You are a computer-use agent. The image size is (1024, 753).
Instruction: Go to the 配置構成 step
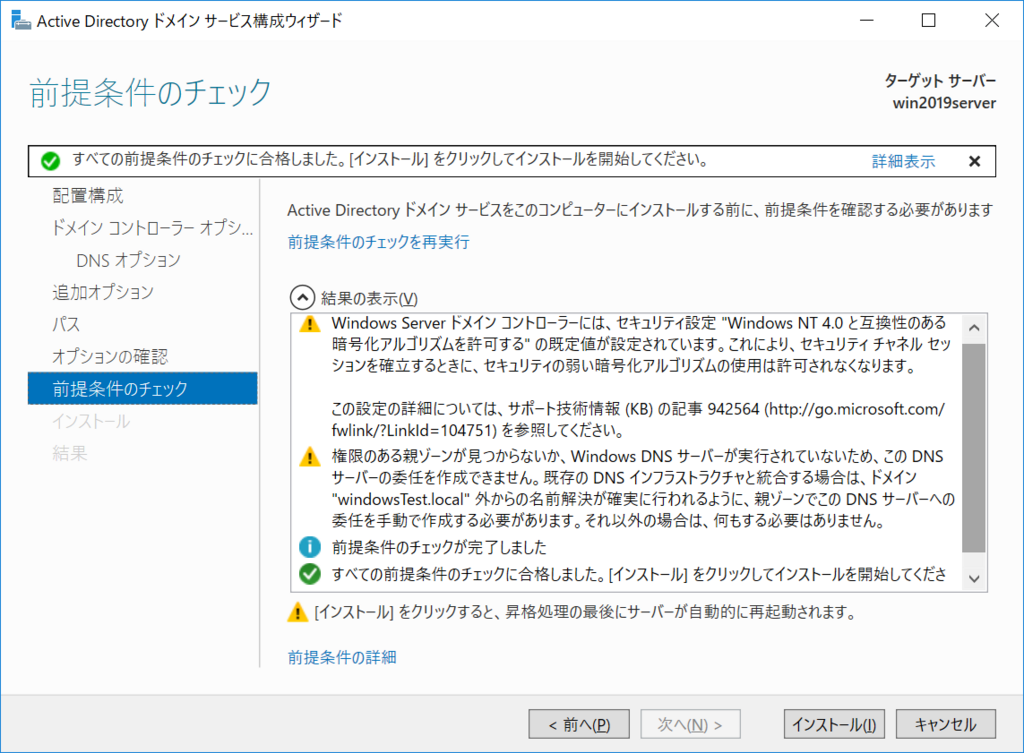coord(88,196)
